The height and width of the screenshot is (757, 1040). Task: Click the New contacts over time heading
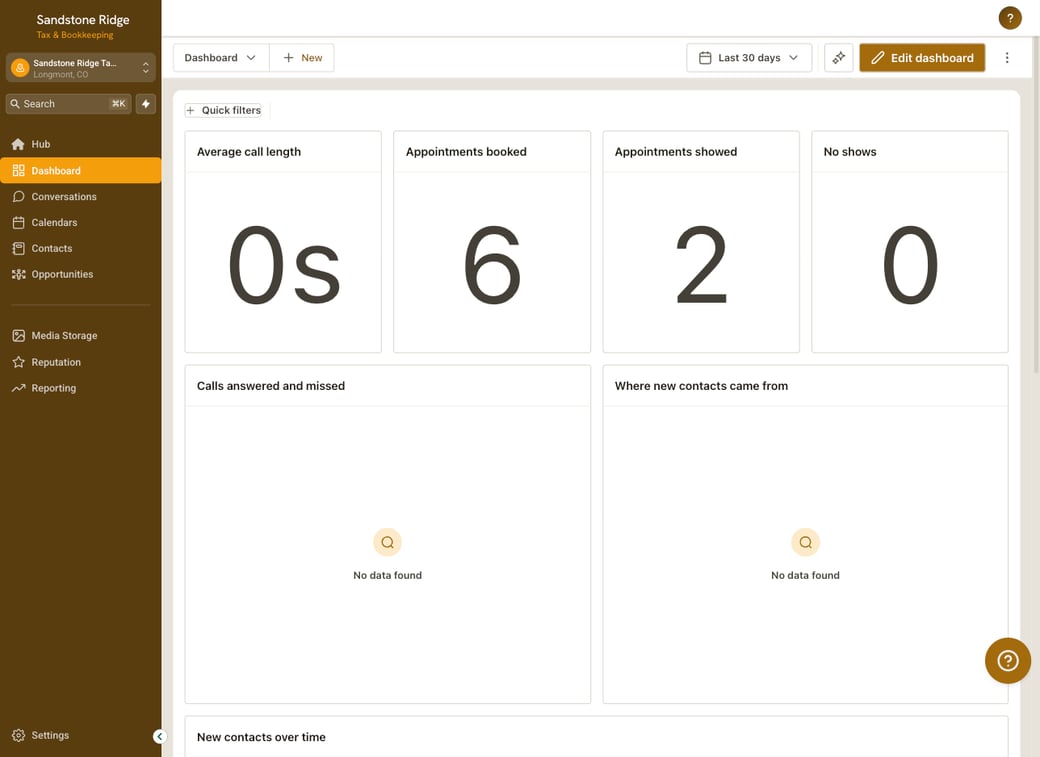[x=261, y=737]
